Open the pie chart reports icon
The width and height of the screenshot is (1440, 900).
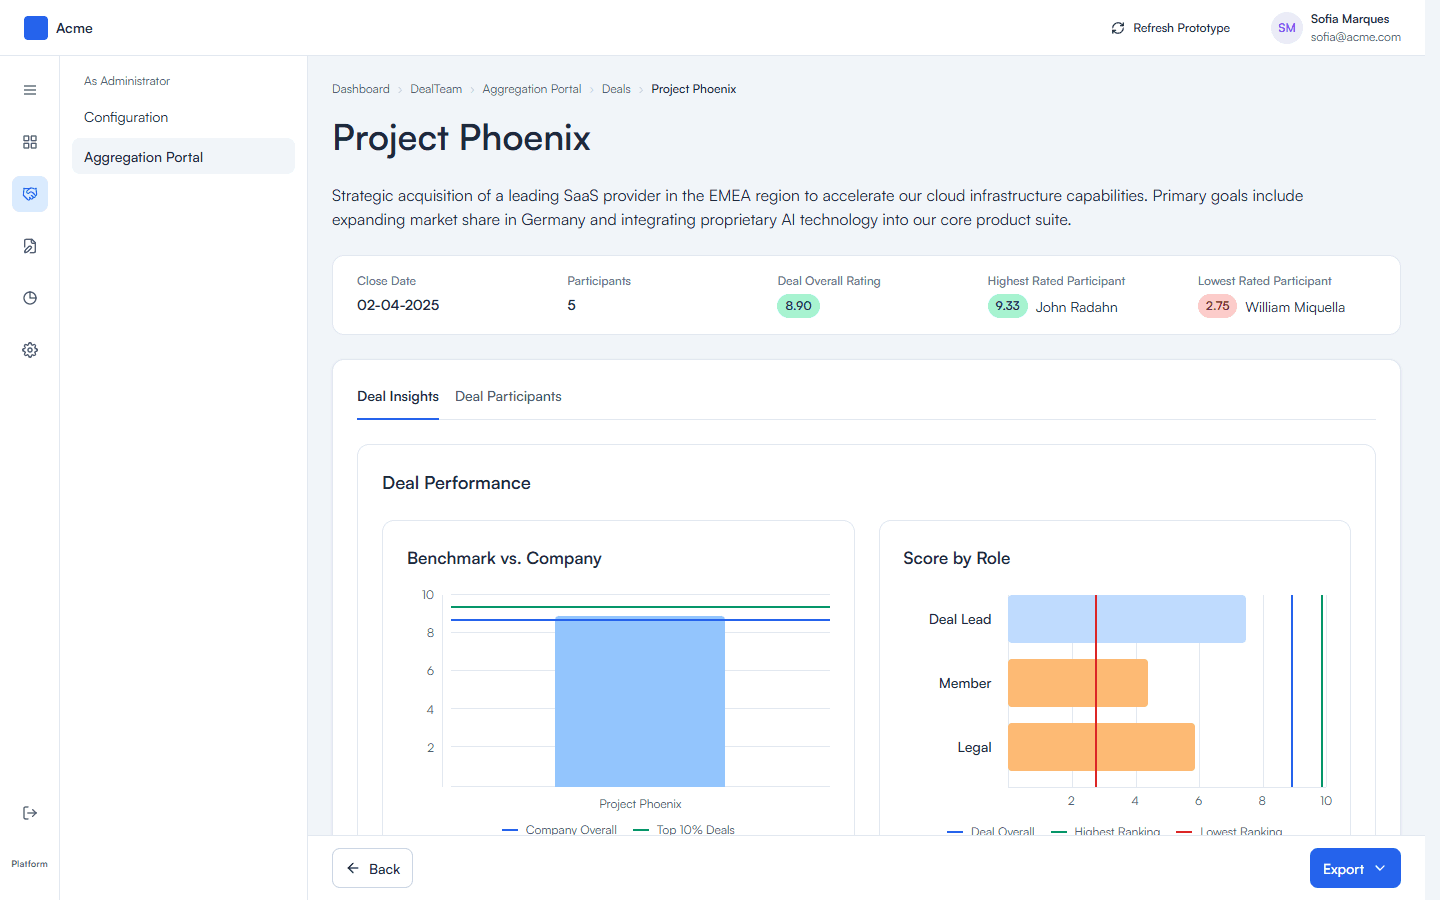[x=30, y=298]
